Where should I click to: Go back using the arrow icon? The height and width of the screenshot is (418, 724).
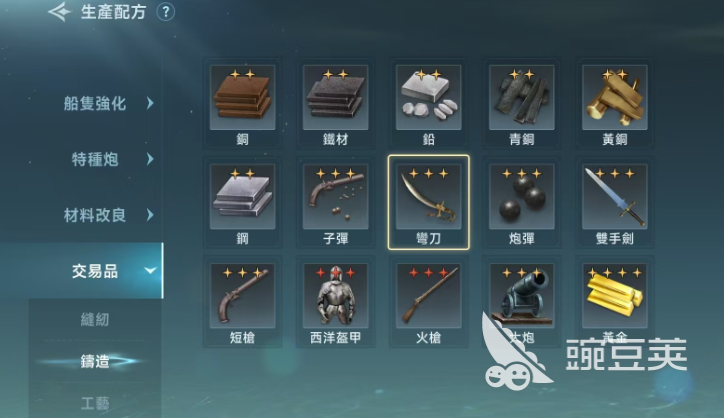[59, 12]
